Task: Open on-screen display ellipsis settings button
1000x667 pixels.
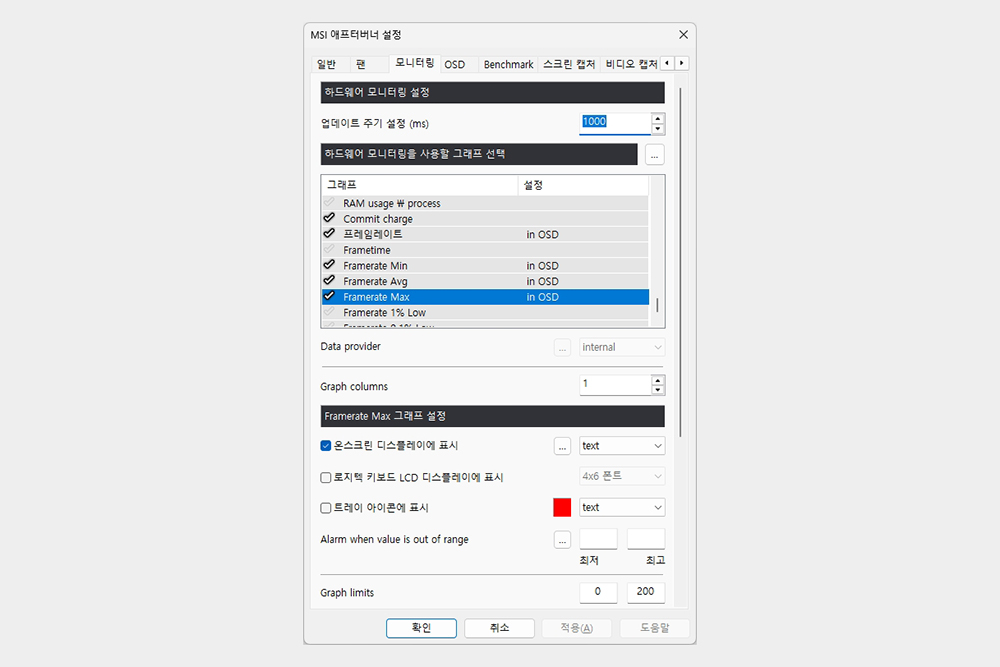Action: [x=562, y=446]
